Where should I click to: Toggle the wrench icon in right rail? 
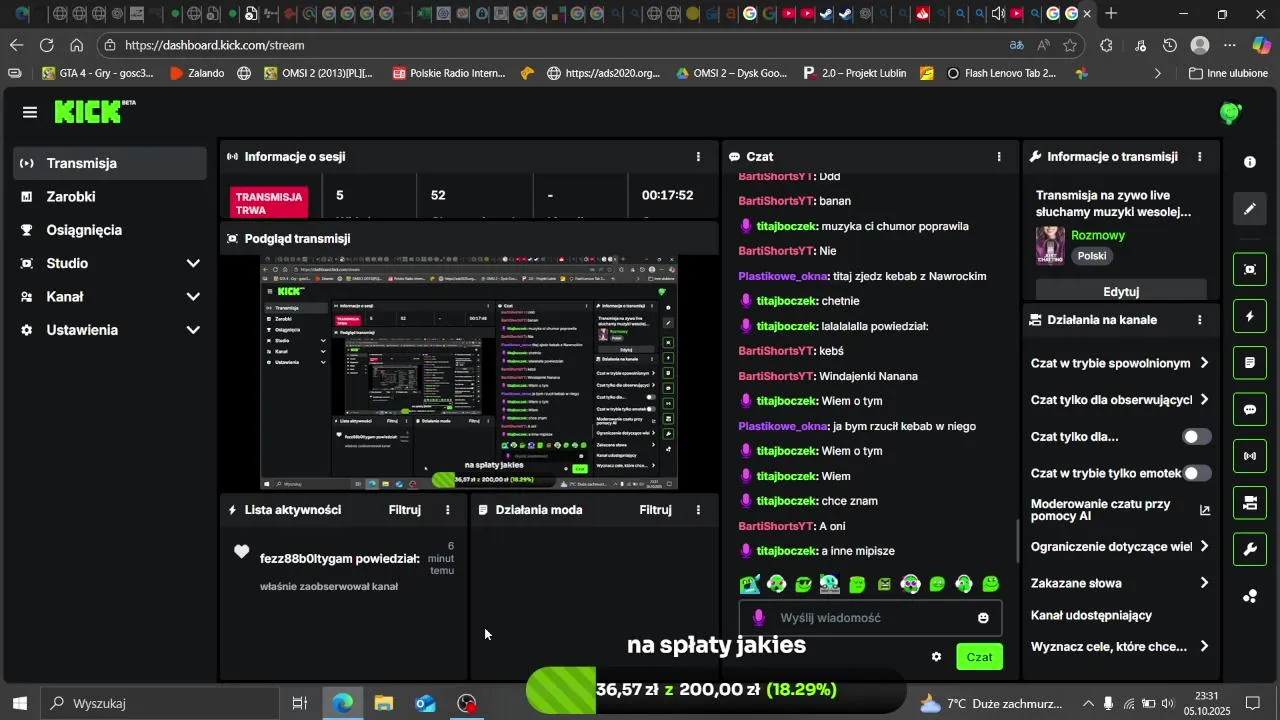coord(1250,549)
